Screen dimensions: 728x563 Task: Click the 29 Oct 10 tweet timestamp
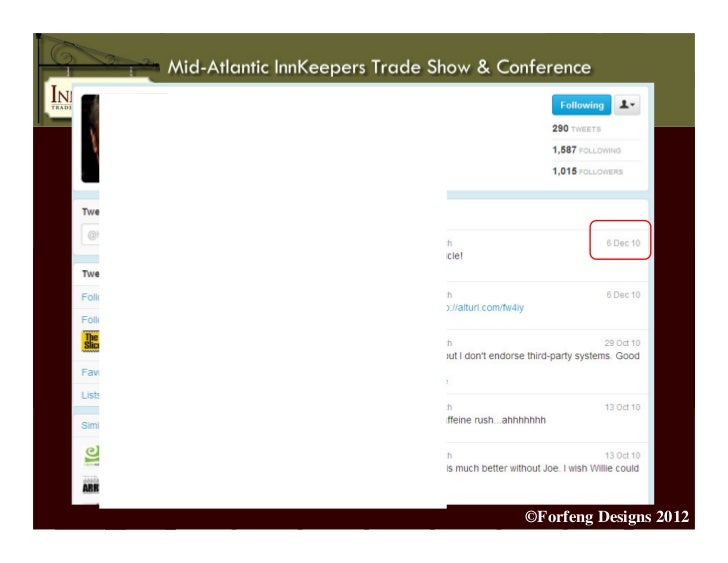pyautogui.click(x=622, y=343)
